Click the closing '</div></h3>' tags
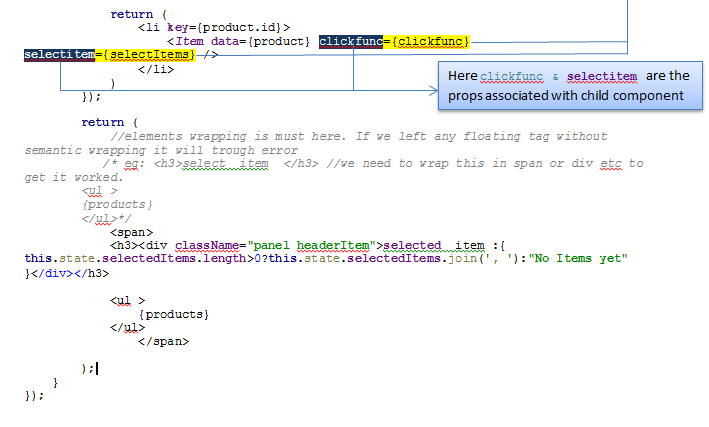This screenshot has height=427, width=709. click(x=70, y=274)
